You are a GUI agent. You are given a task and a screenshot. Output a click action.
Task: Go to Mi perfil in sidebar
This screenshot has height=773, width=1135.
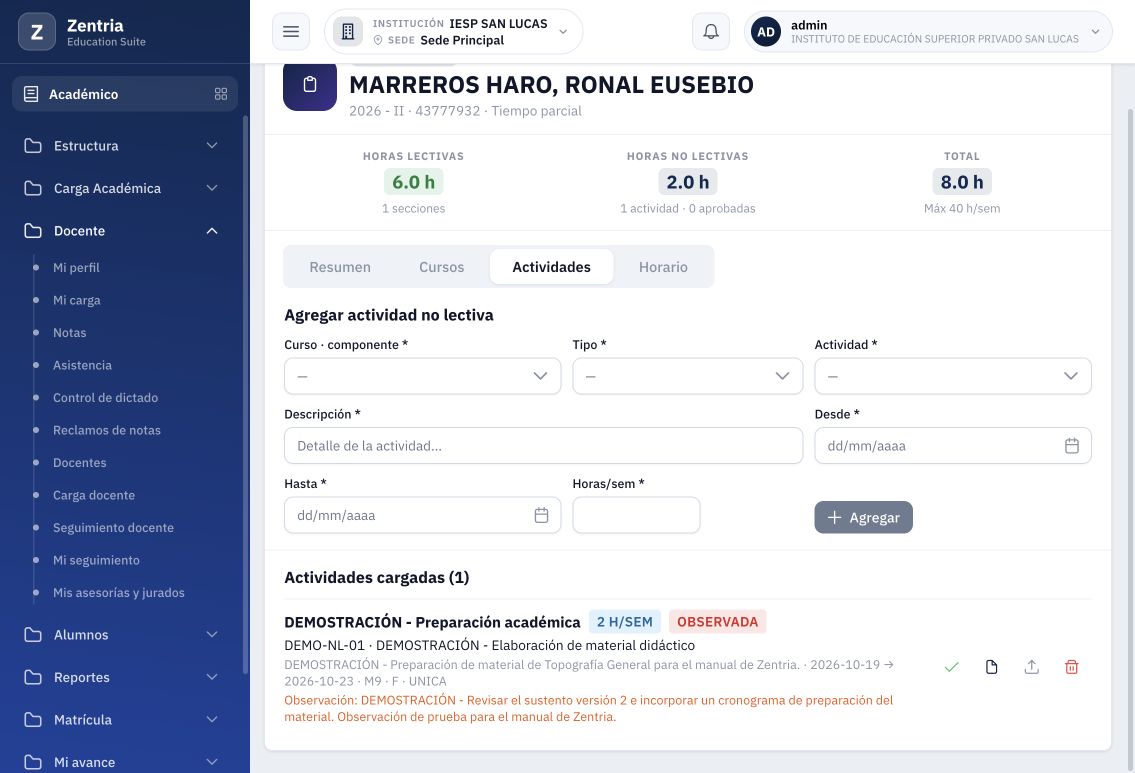[x=76, y=268]
